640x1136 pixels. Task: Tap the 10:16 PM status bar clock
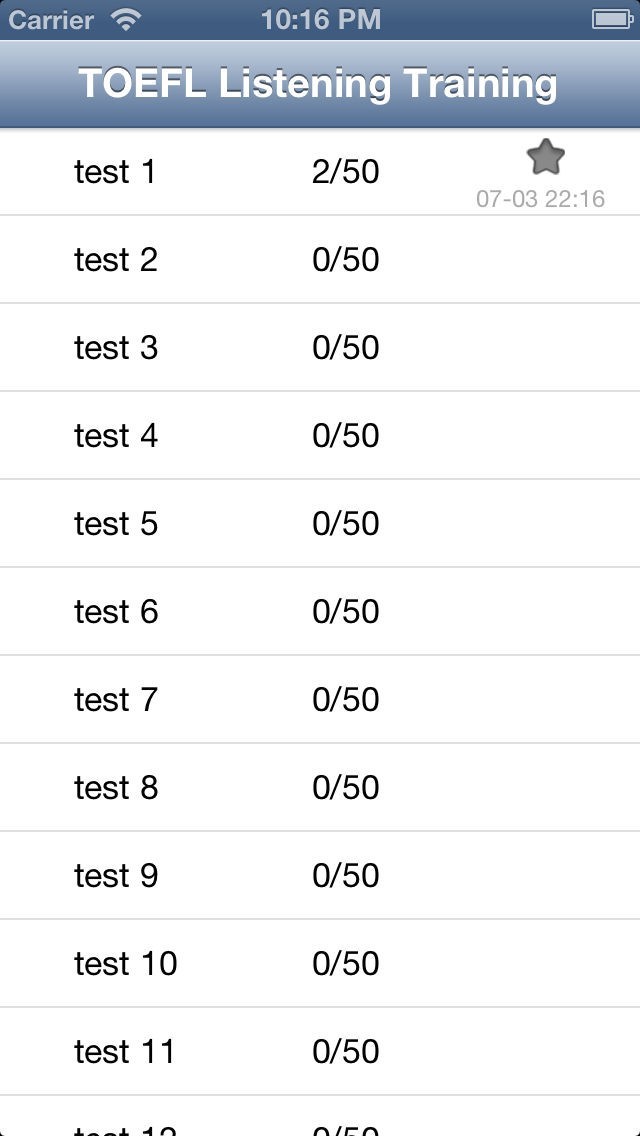click(x=320, y=19)
